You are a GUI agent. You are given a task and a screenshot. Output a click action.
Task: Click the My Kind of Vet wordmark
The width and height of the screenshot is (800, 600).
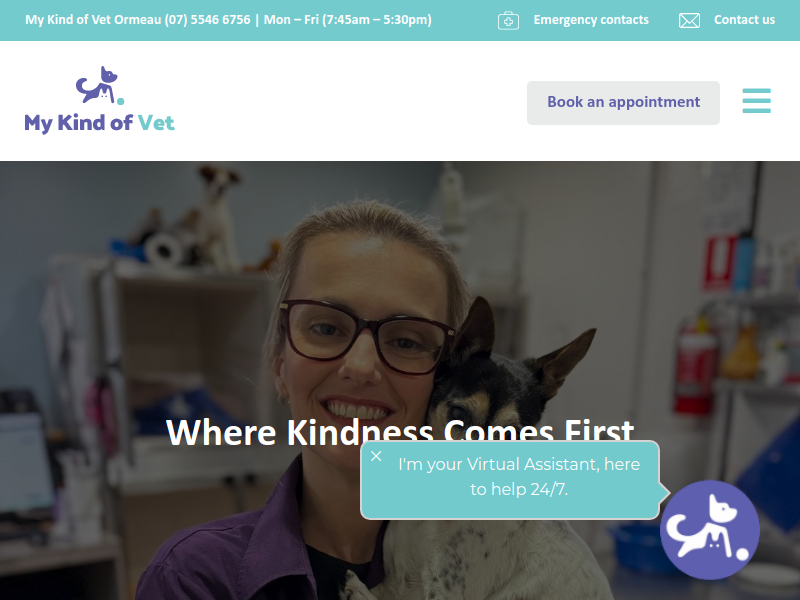tap(99, 123)
